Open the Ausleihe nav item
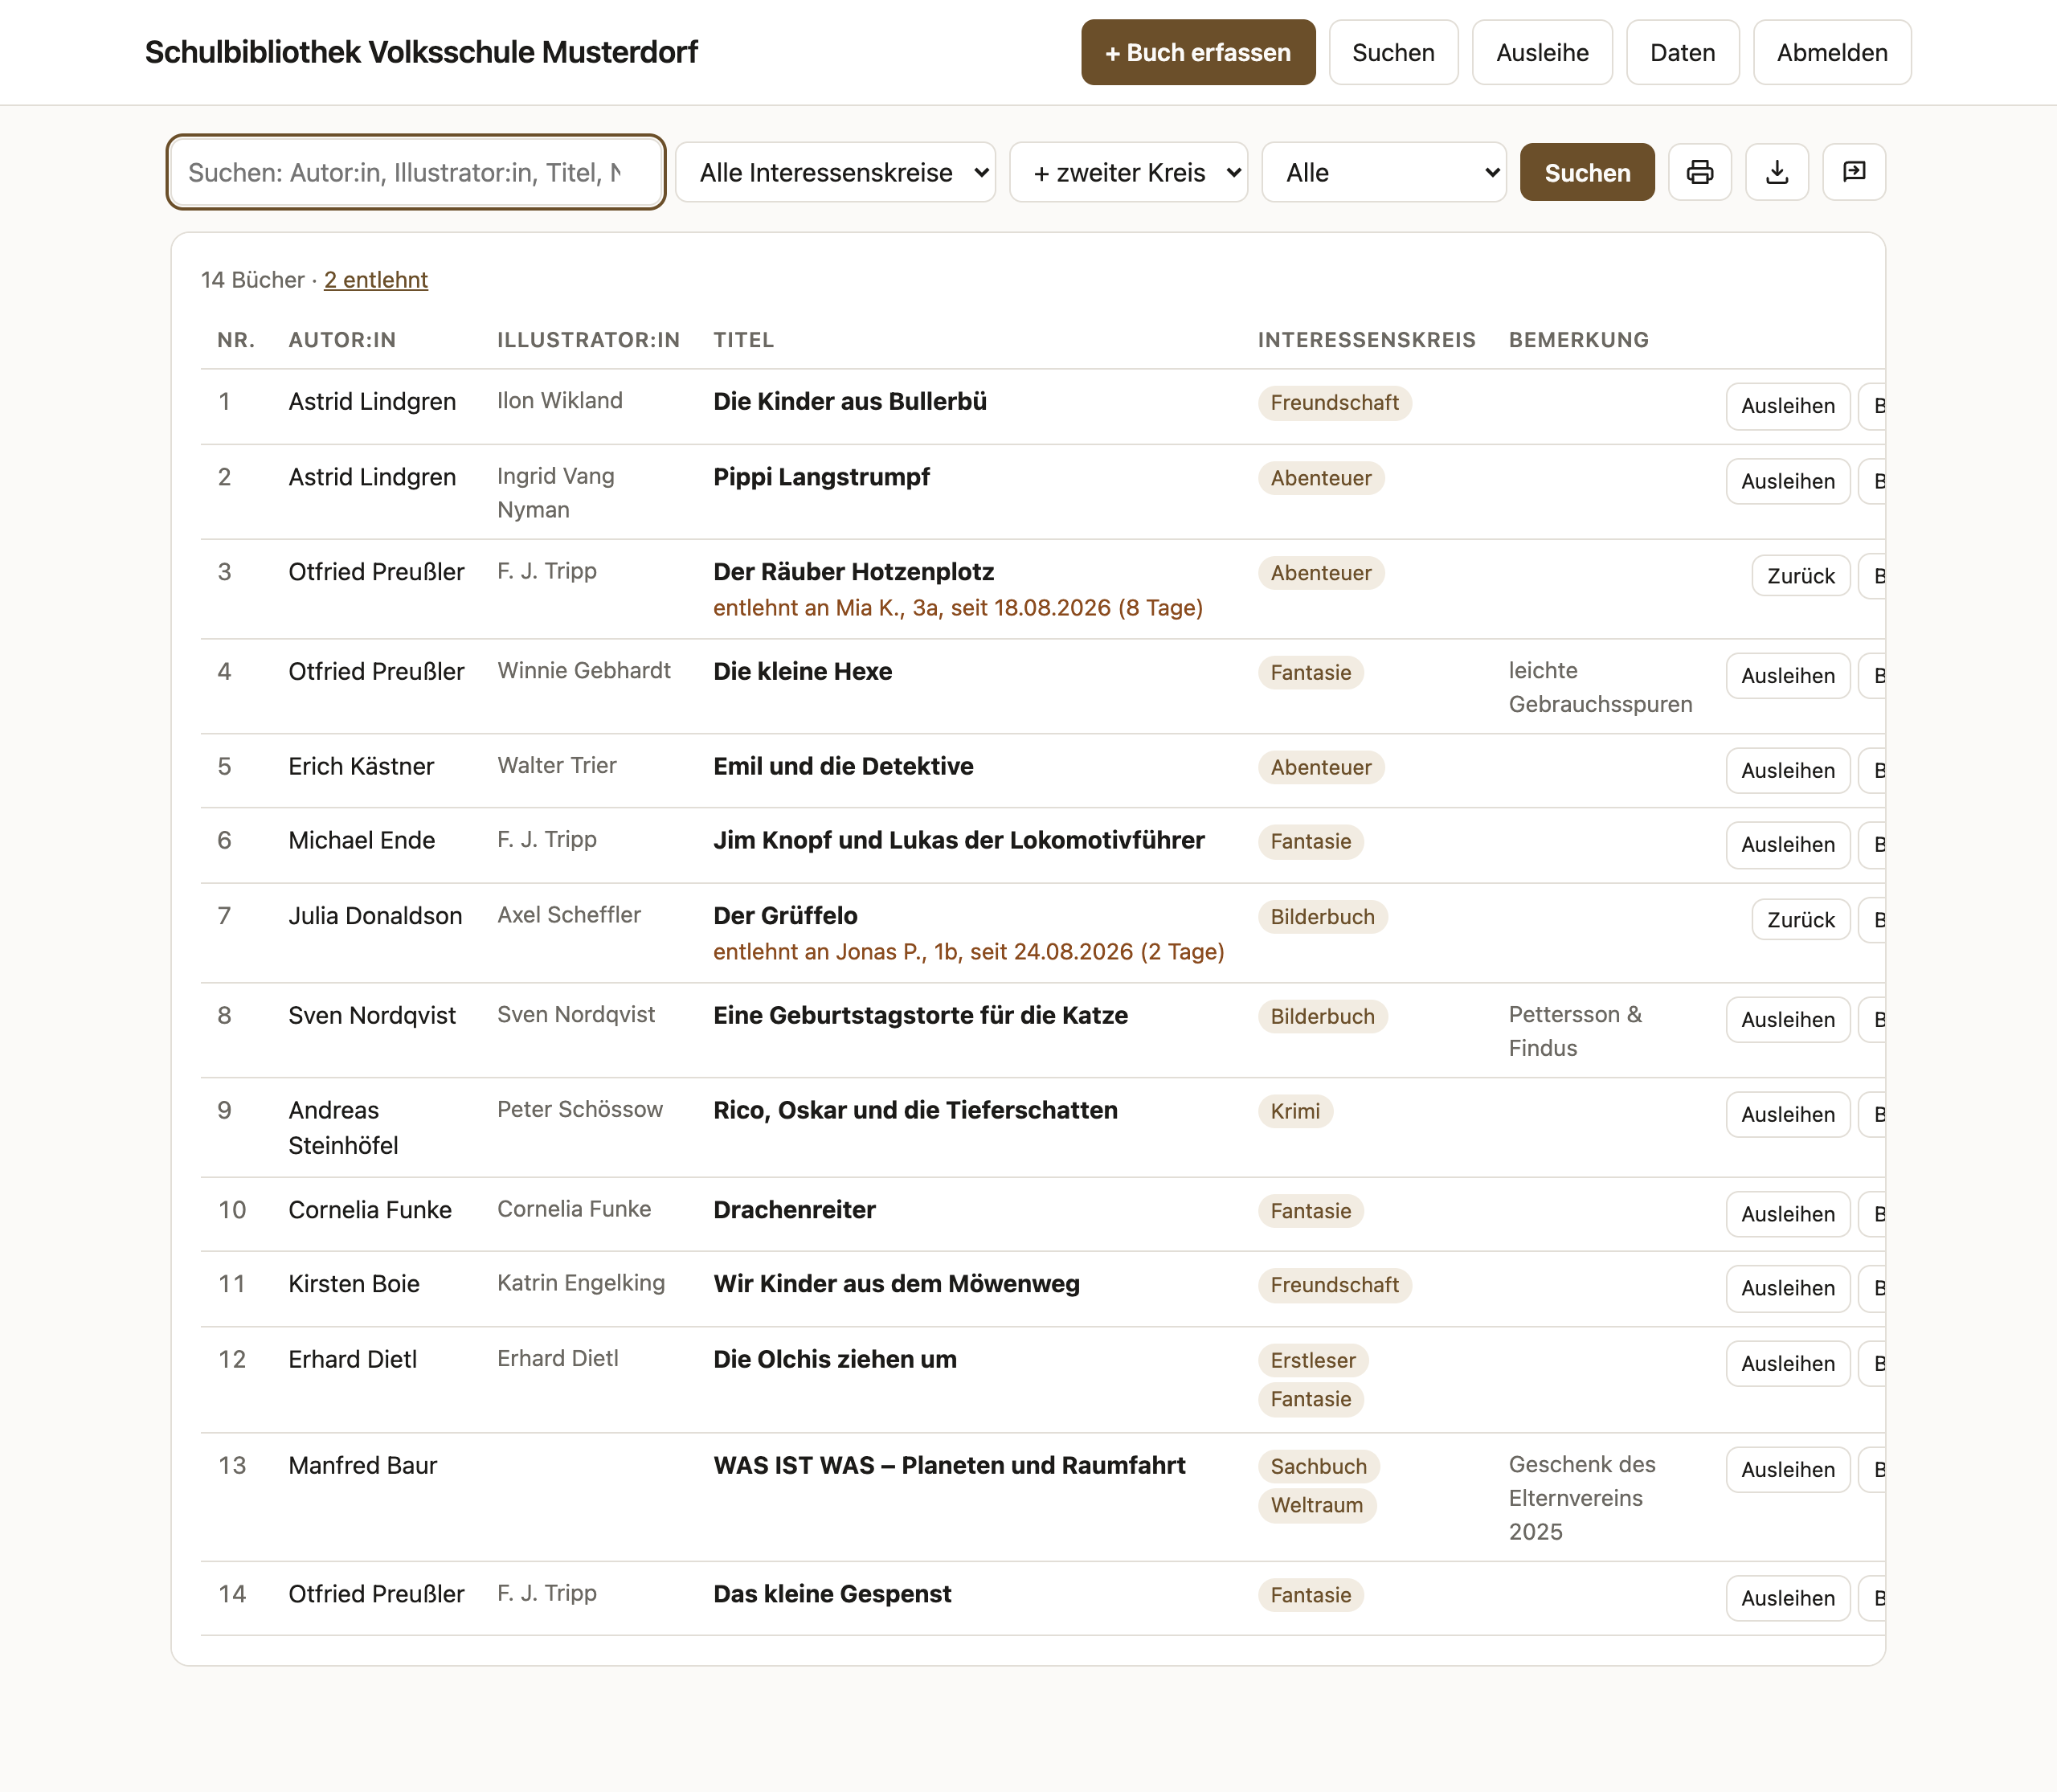Image resolution: width=2057 pixels, height=1792 pixels. 1542,52
